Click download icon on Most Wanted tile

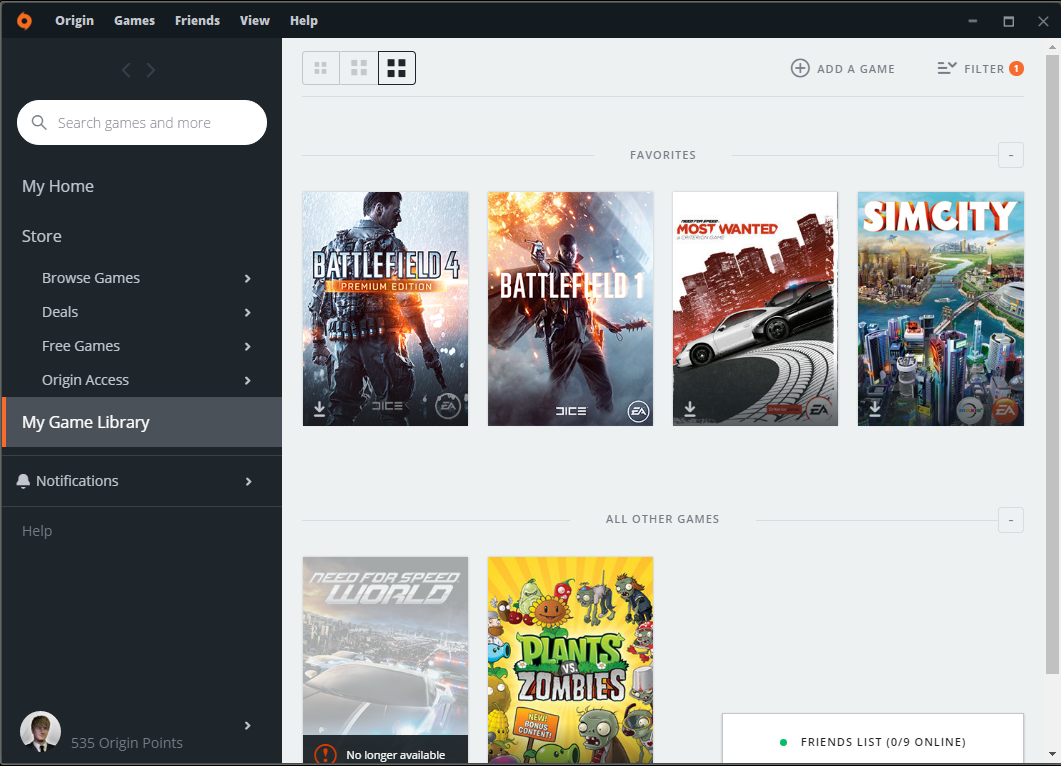tap(690, 409)
